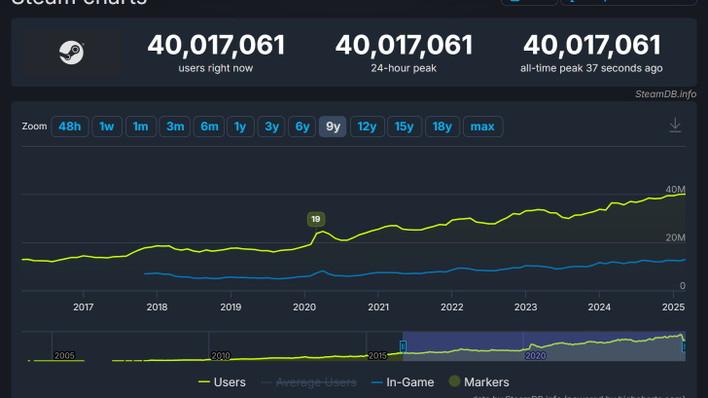Open the SteamDB.info credit link
This screenshot has height=398, width=708.
(666, 94)
